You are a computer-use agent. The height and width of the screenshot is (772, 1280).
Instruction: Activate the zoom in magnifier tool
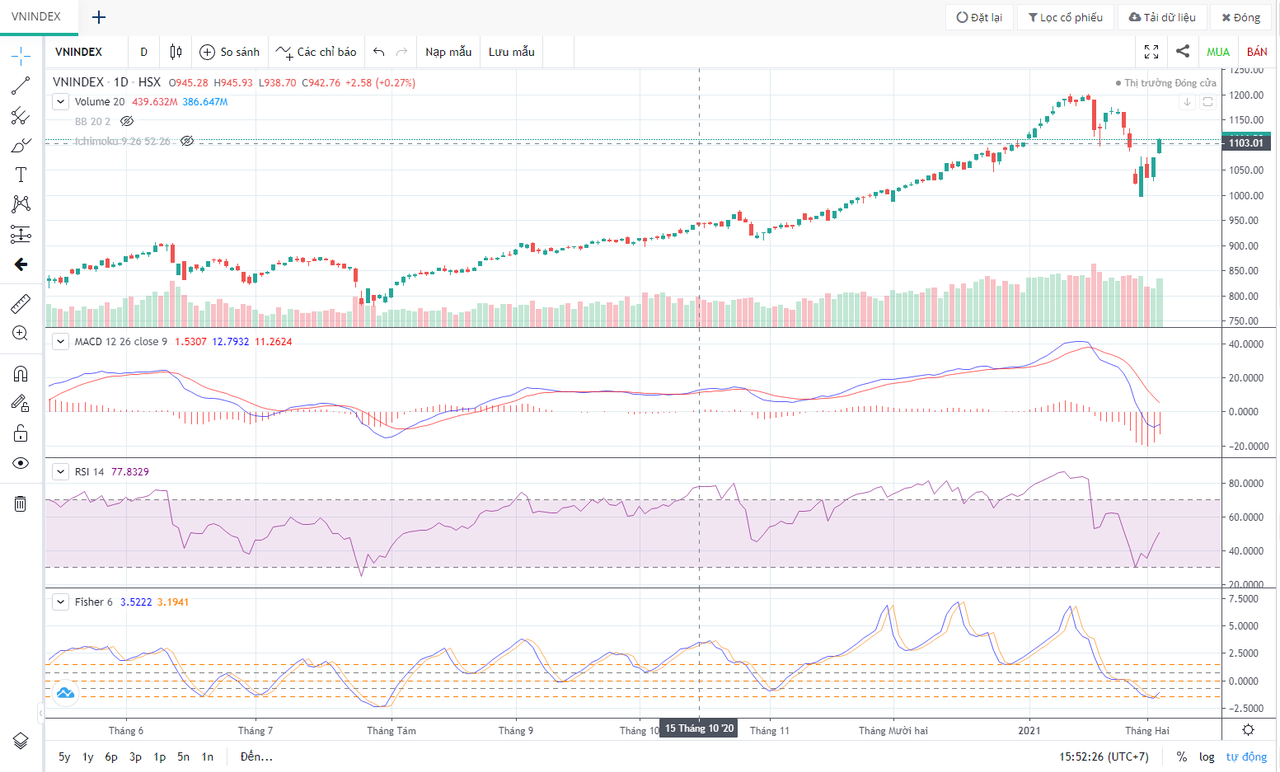(x=20, y=333)
